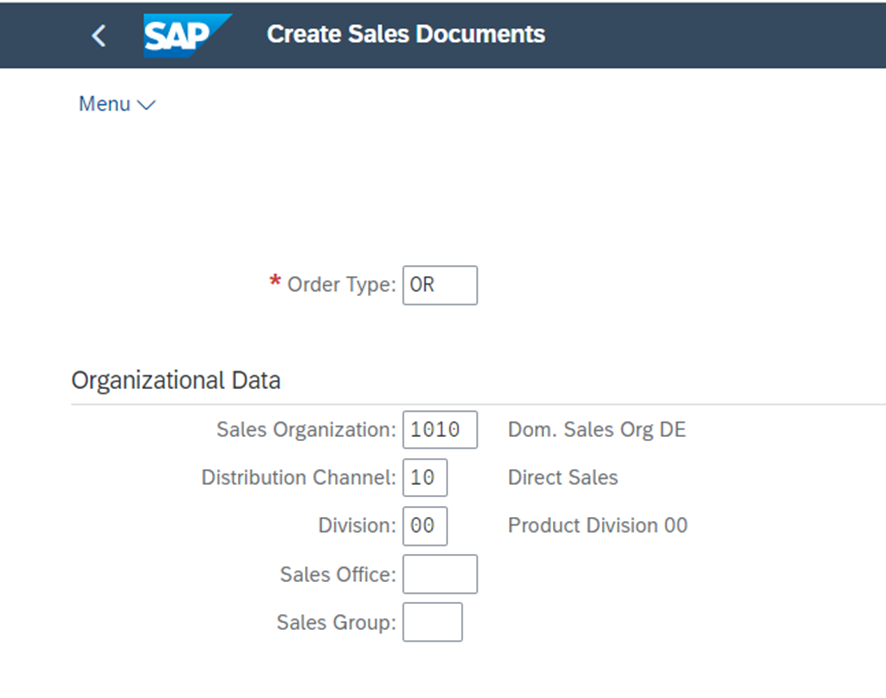Click the empty Sales Office field
This screenshot has height=698, width=886.
click(x=440, y=574)
